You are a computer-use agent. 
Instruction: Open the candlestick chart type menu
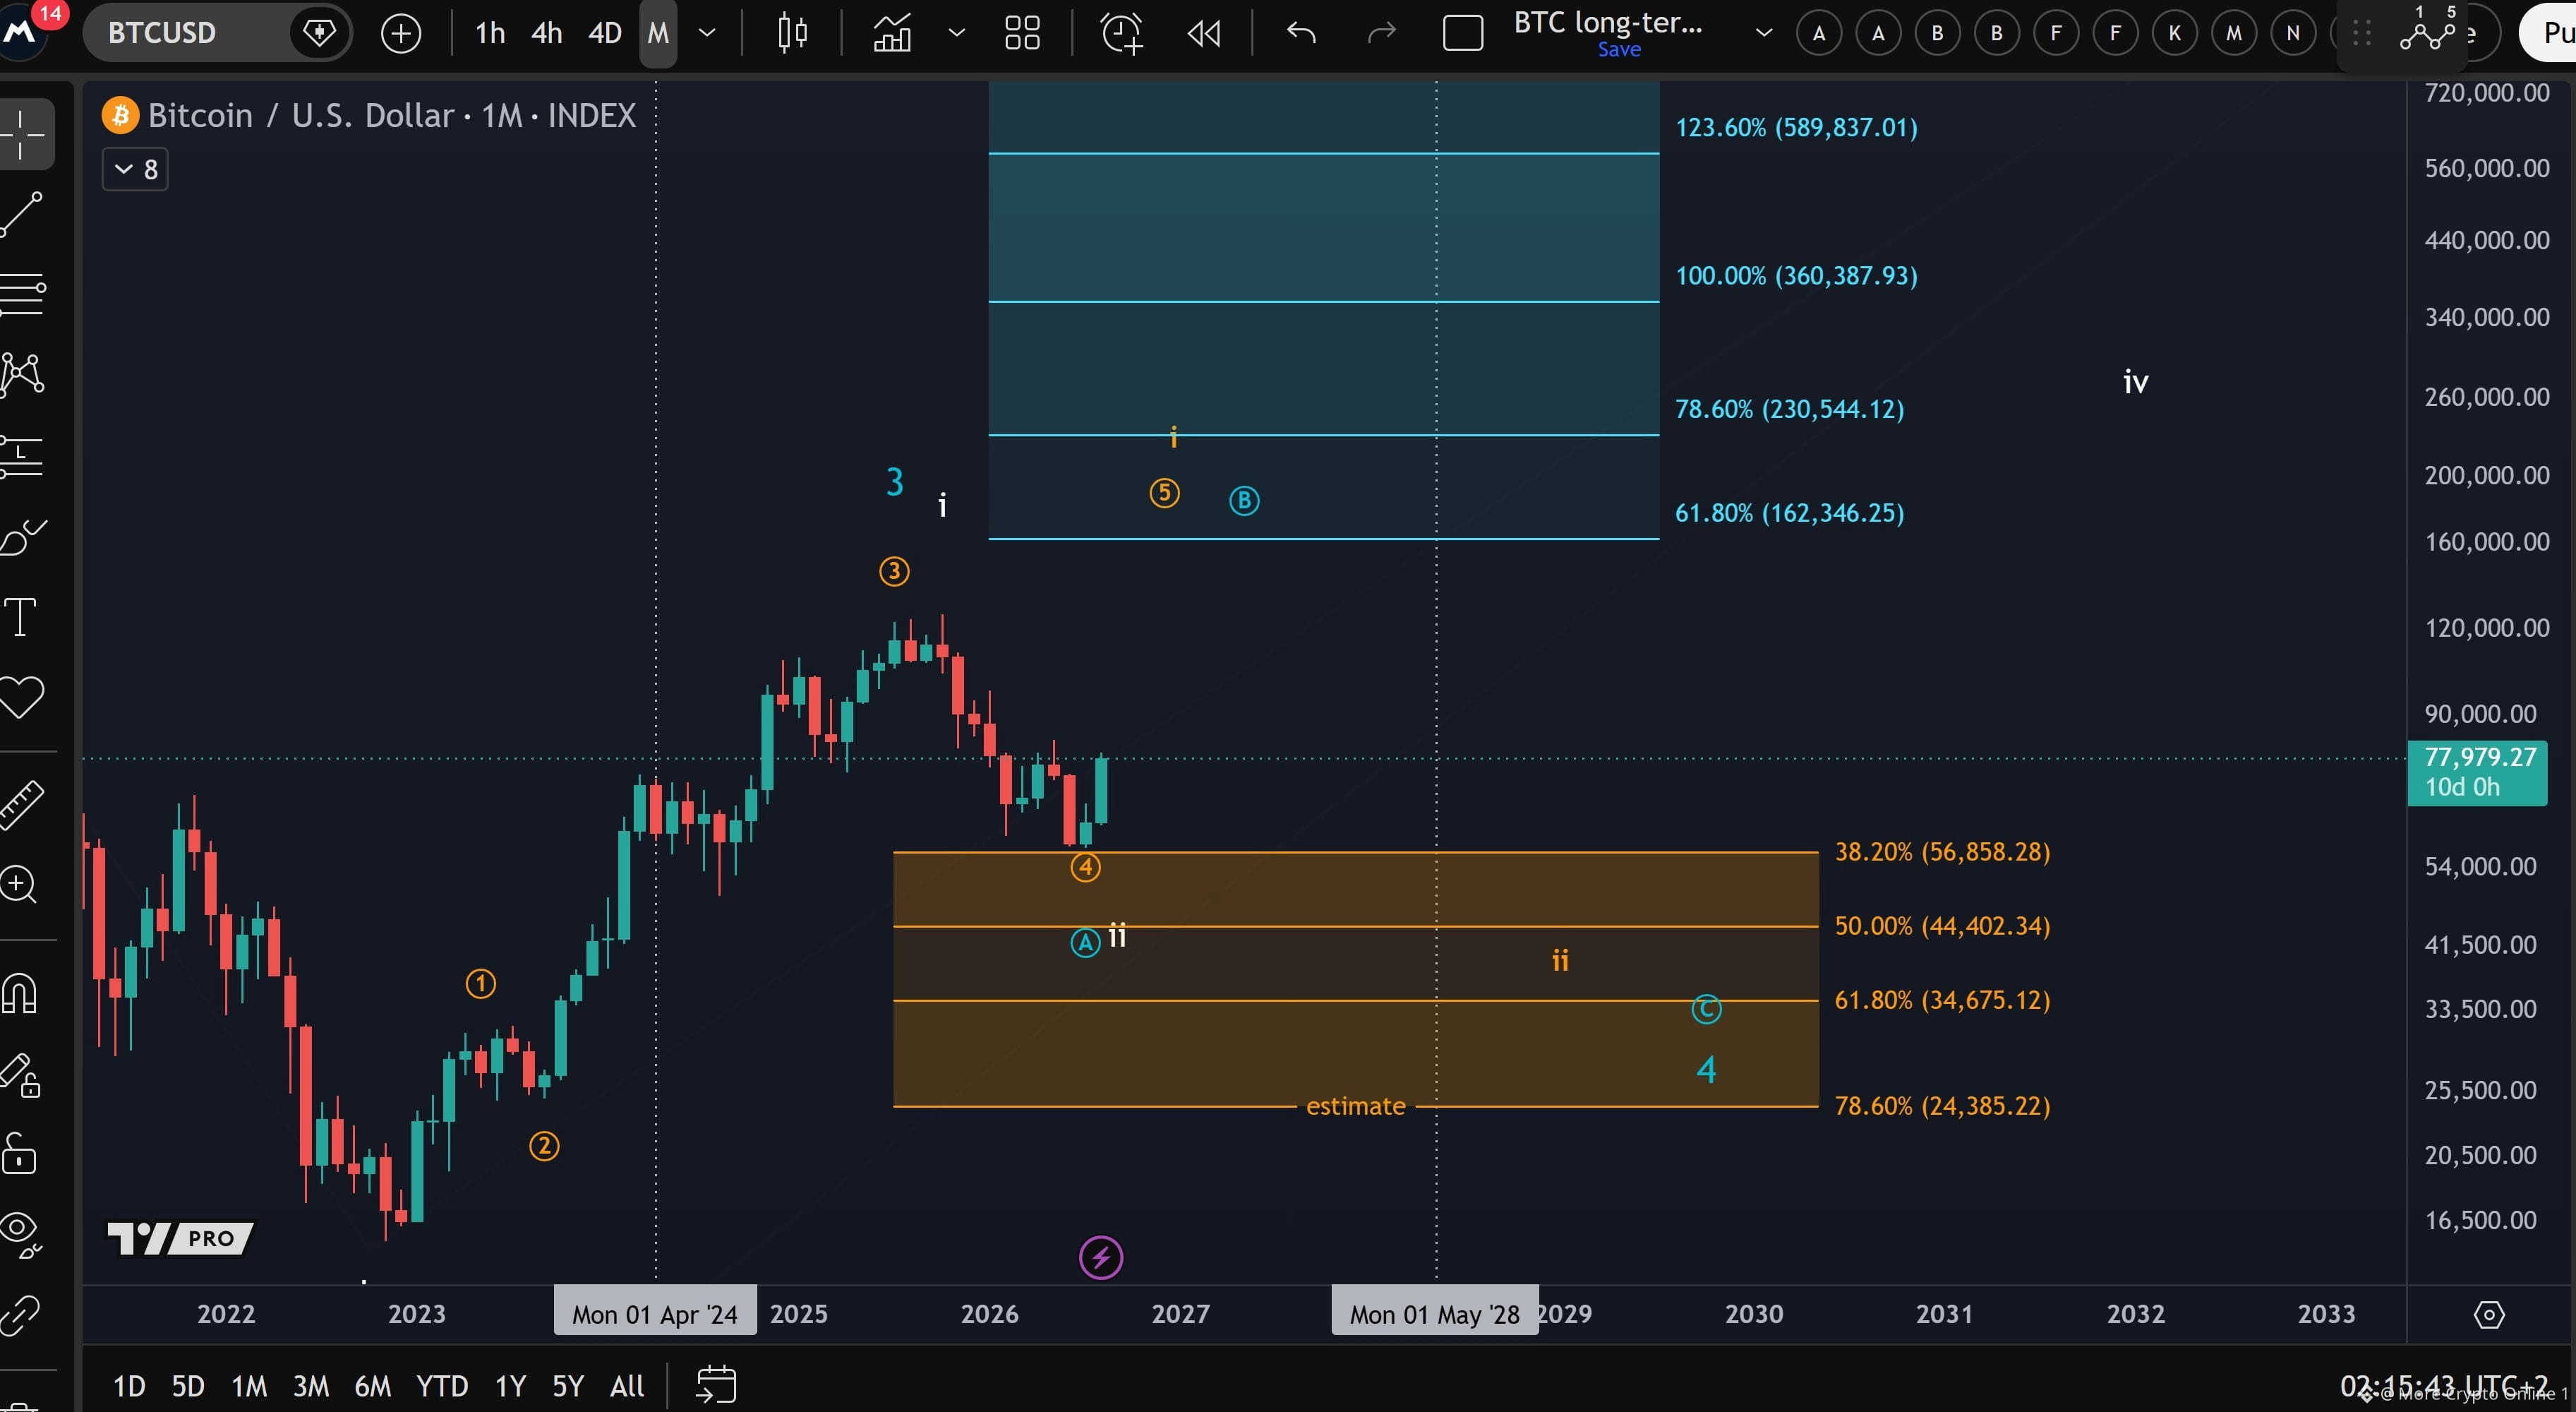[x=792, y=33]
